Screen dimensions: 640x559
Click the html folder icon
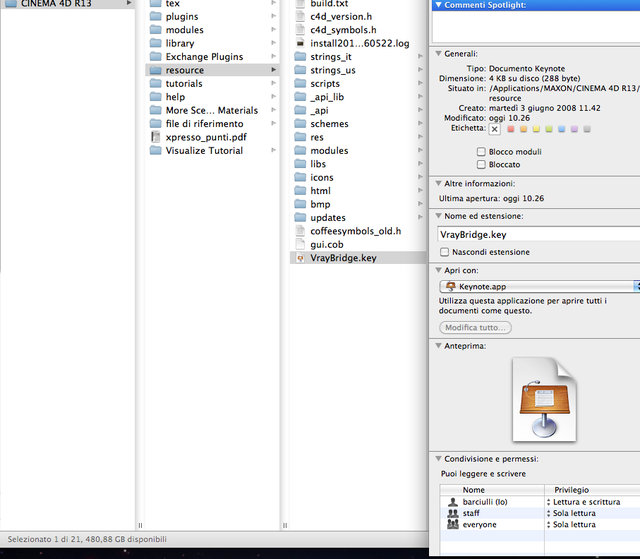(x=300, y=191)
